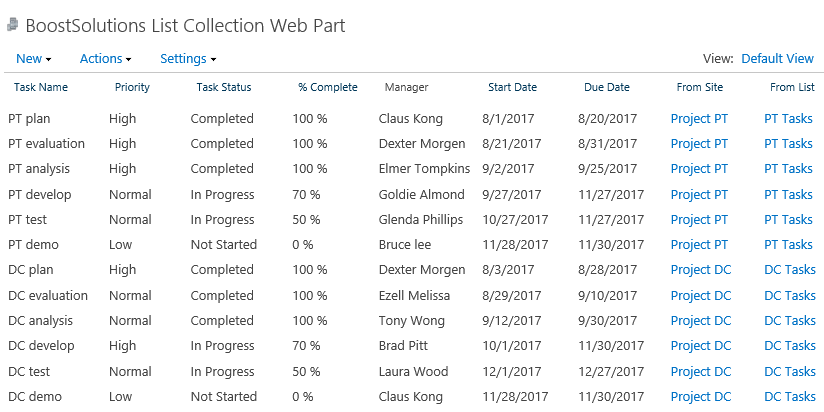Screen dimensions: 824x412
Task: Open Project DC link in DC test row
Action: click(701, 372)
